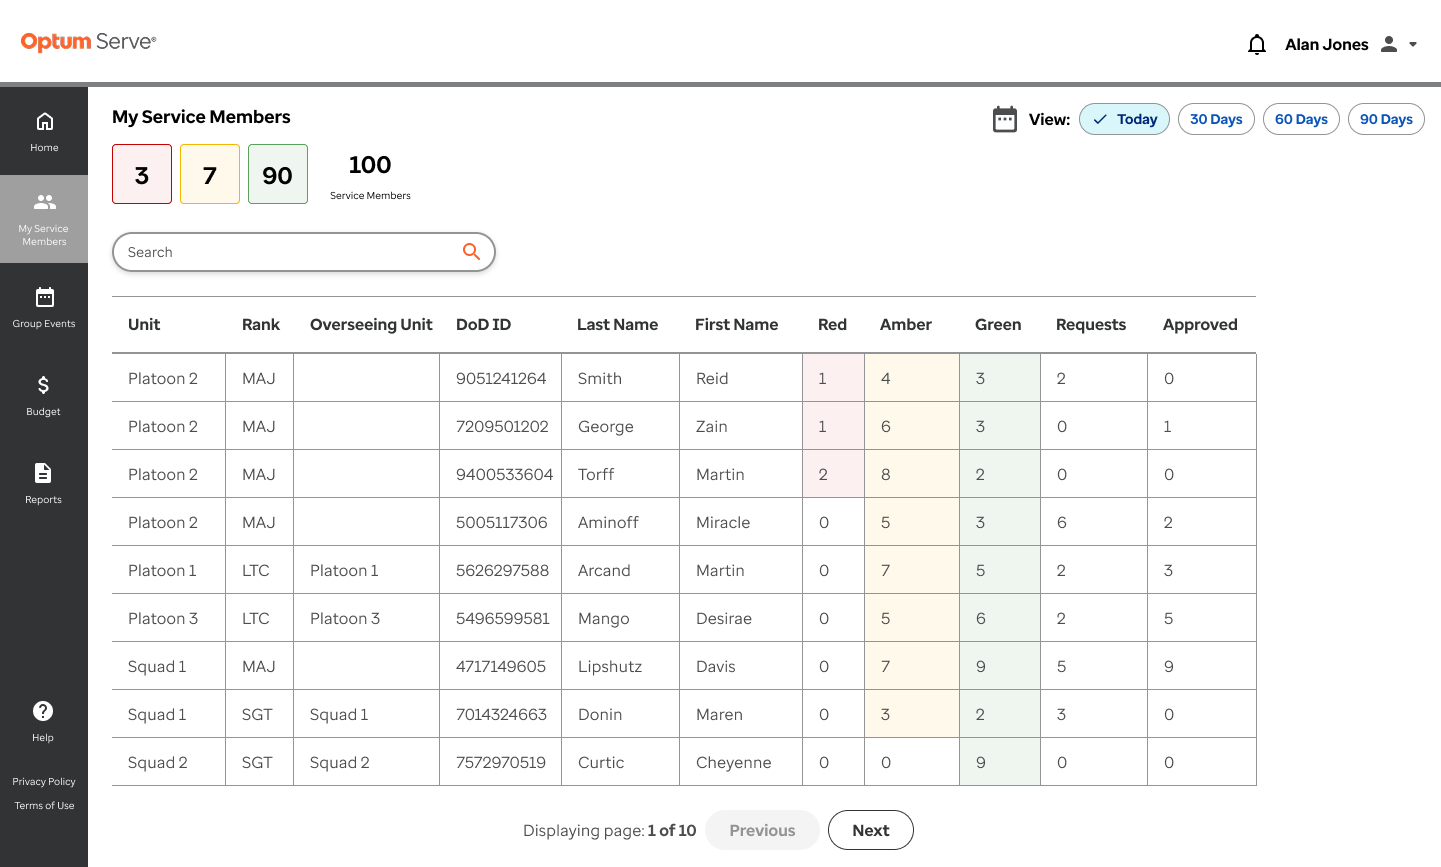The height and width of the screenshot is (867, 1441).
Task: Click the calendar icon beside View
Action: (x=1005, y=119)
